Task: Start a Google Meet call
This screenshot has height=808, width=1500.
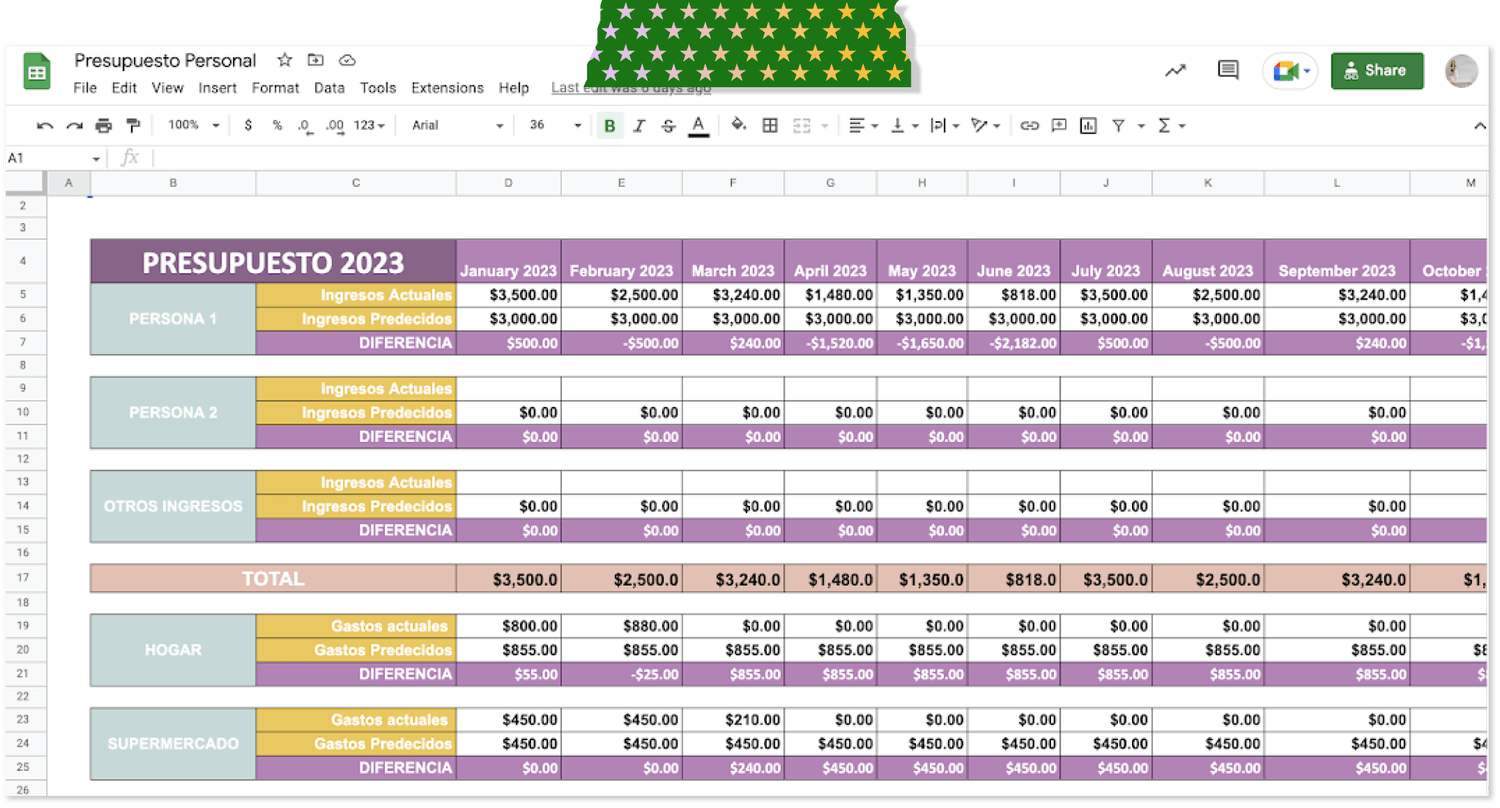Action: (1291, 71)
